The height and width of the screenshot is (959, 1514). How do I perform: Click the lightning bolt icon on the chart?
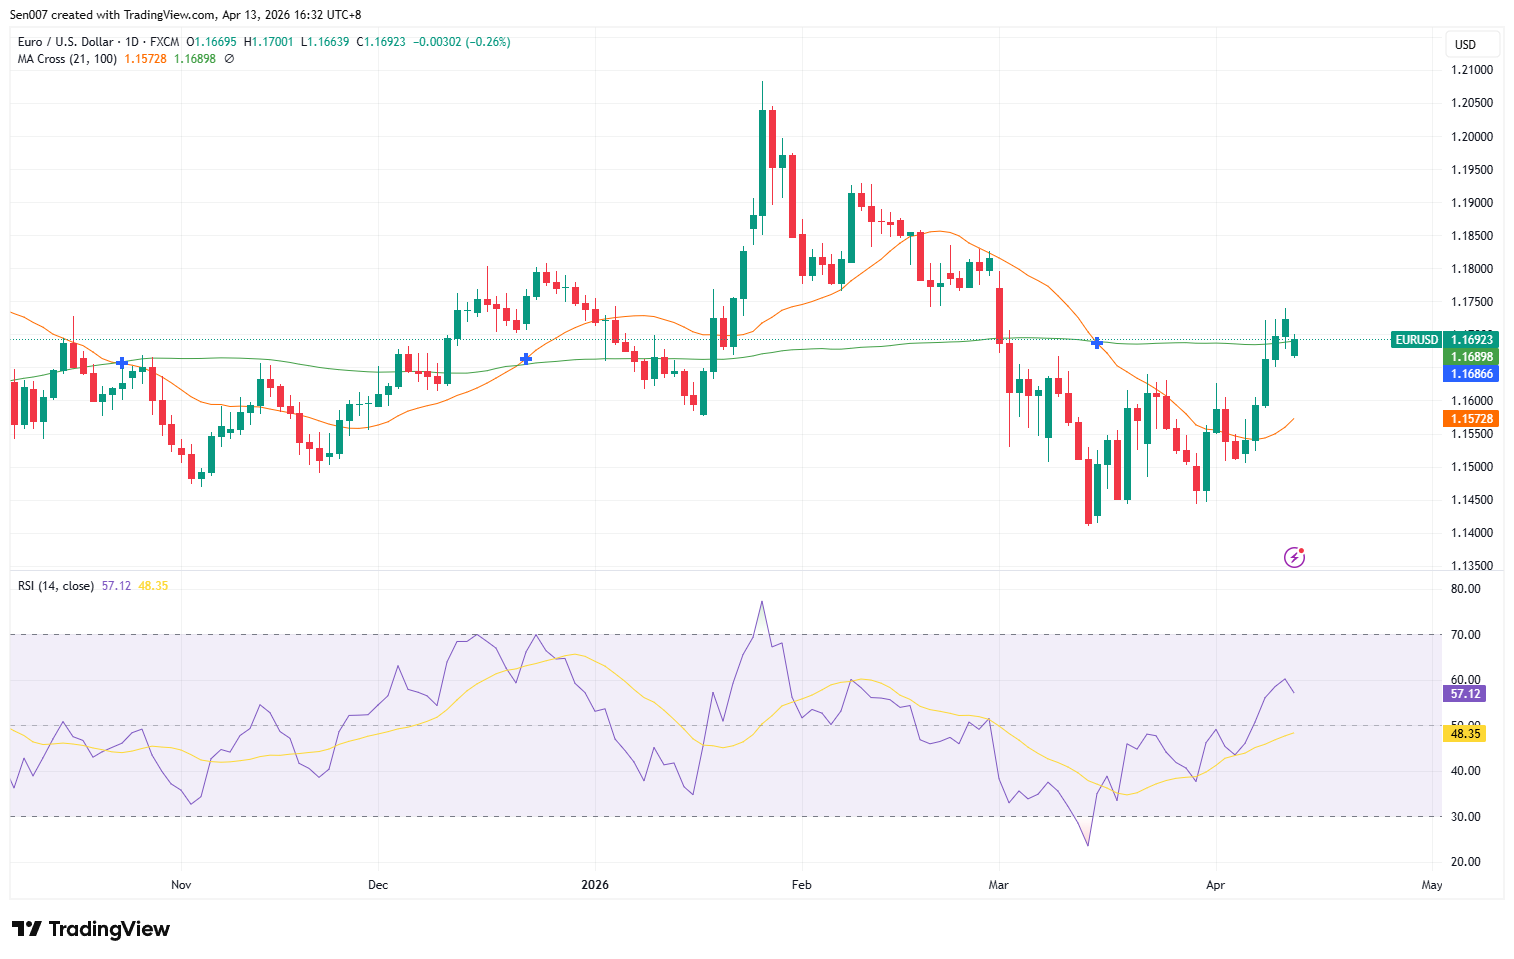[1295, 556]
